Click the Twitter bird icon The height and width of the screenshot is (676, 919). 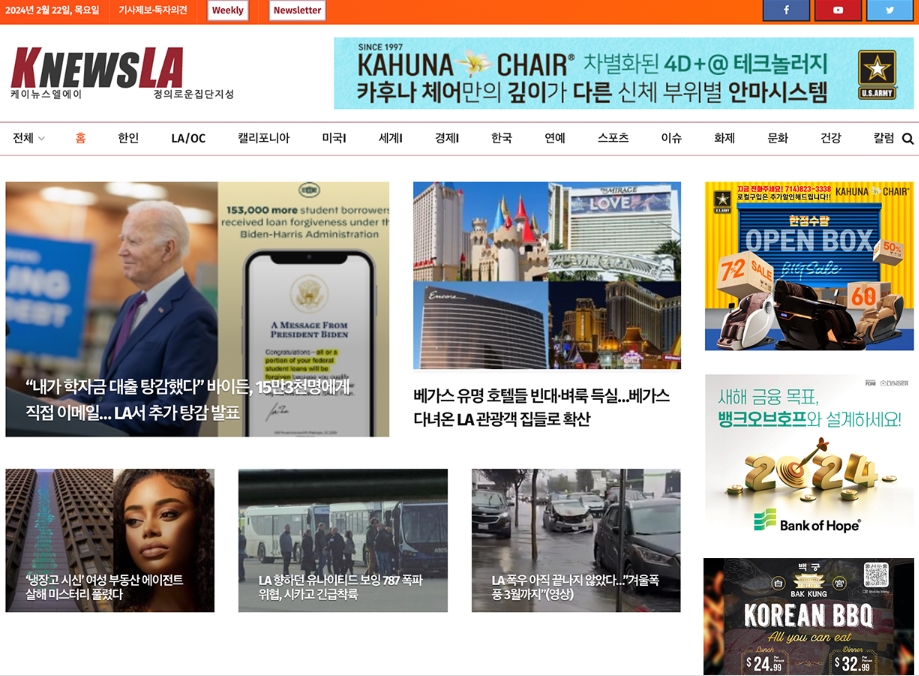(889, 10)
